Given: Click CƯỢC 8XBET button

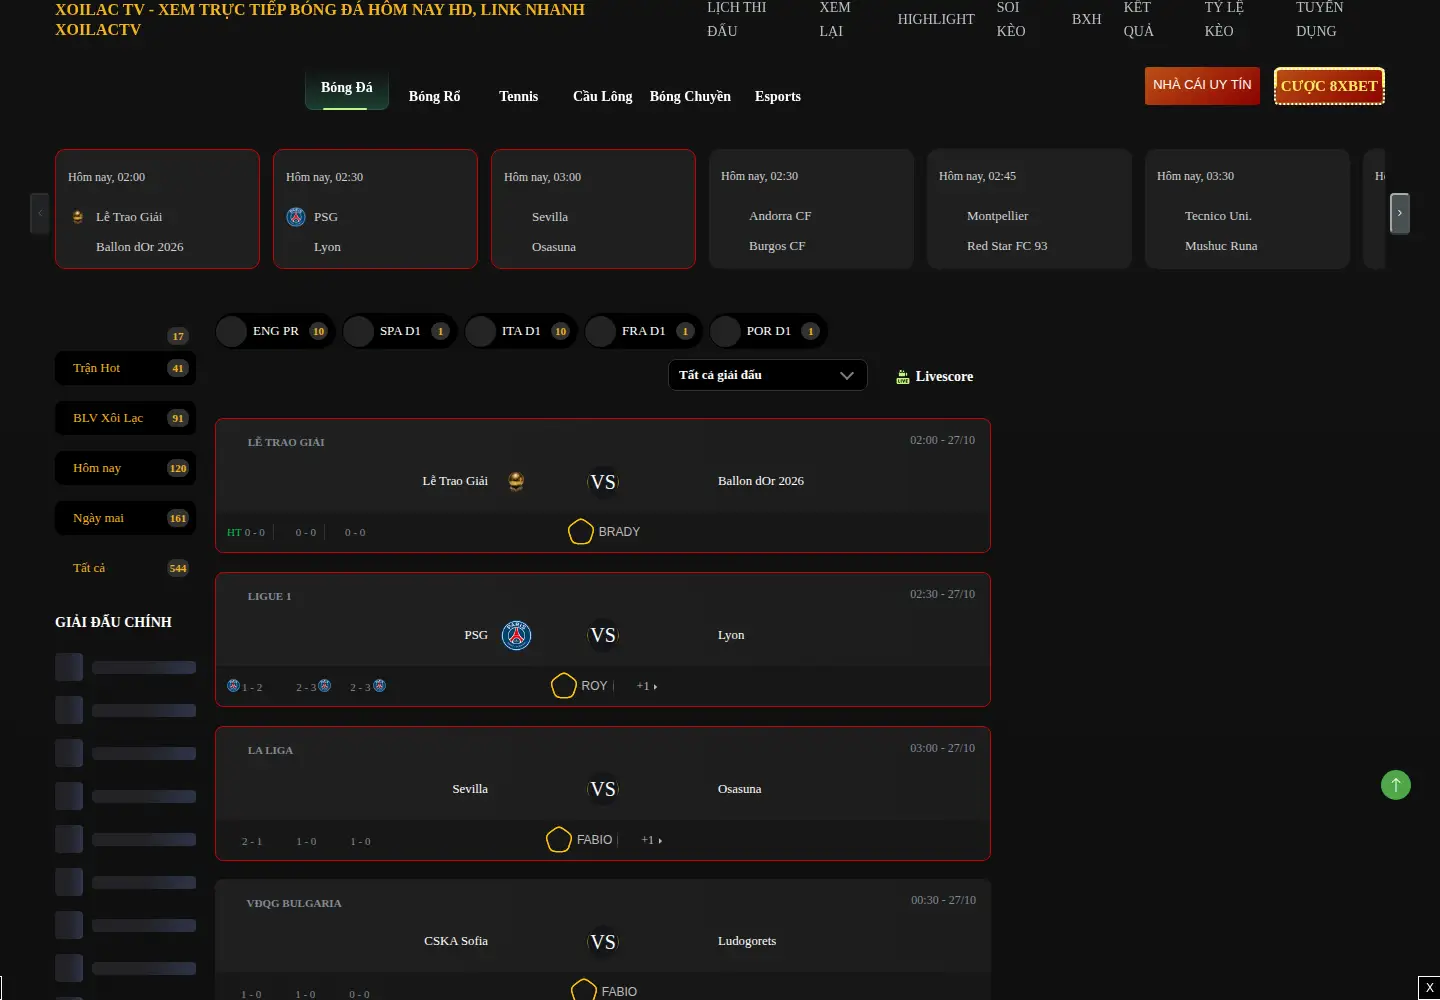Looking at the screenshot, I should pyautogui.click(x=1329, y=86).
